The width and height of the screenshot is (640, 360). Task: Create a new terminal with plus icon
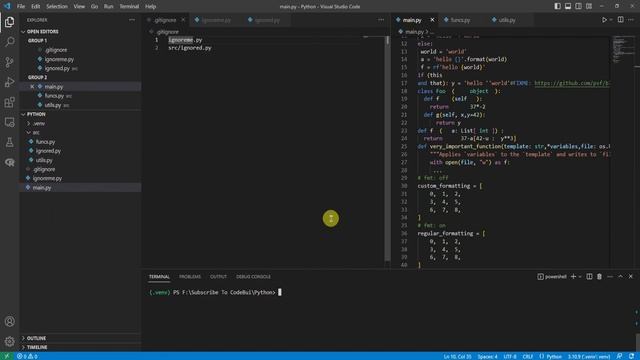[573, 276]
